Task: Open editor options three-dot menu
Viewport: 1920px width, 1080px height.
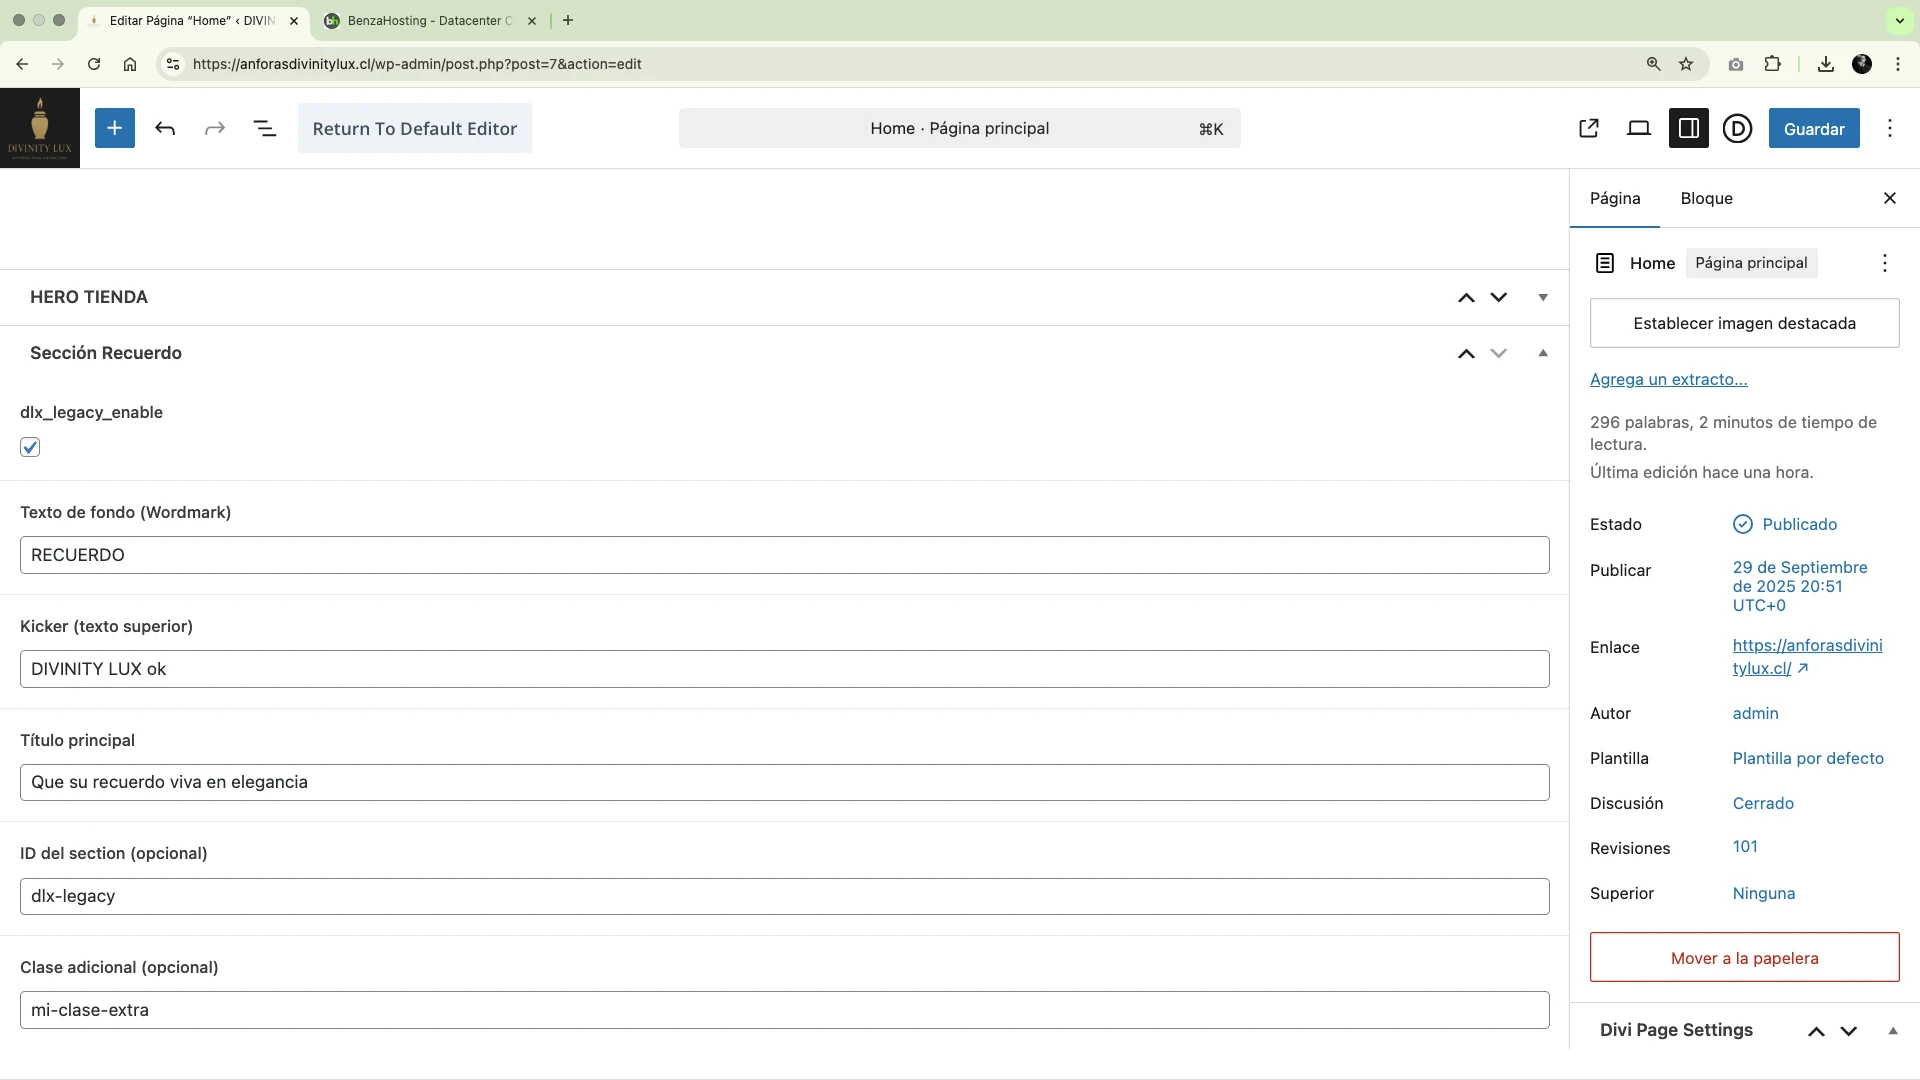Action: click(x=1890, y=128)
